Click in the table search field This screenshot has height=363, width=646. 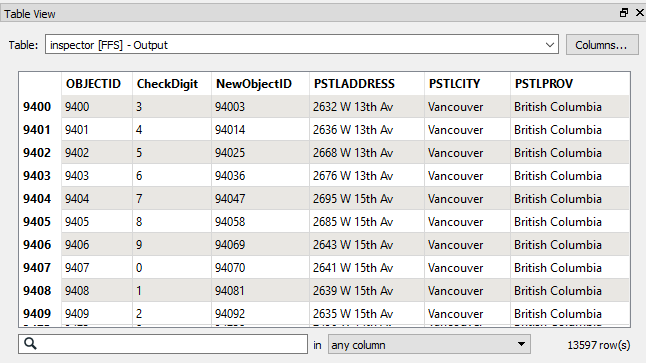(163, 344)
